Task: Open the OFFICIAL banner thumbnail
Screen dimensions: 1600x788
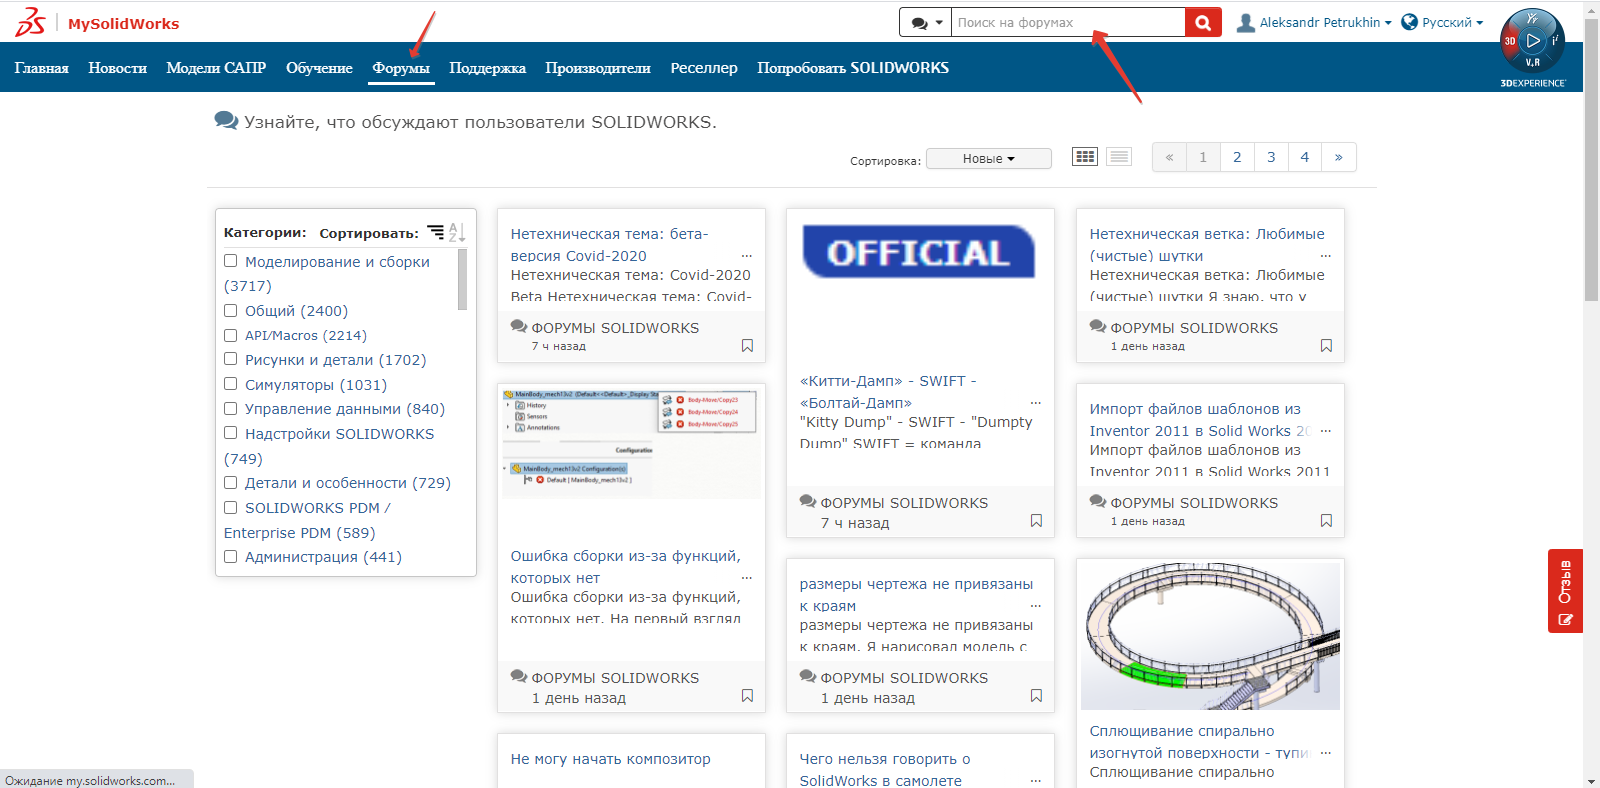Action: (x=919, y=251)
